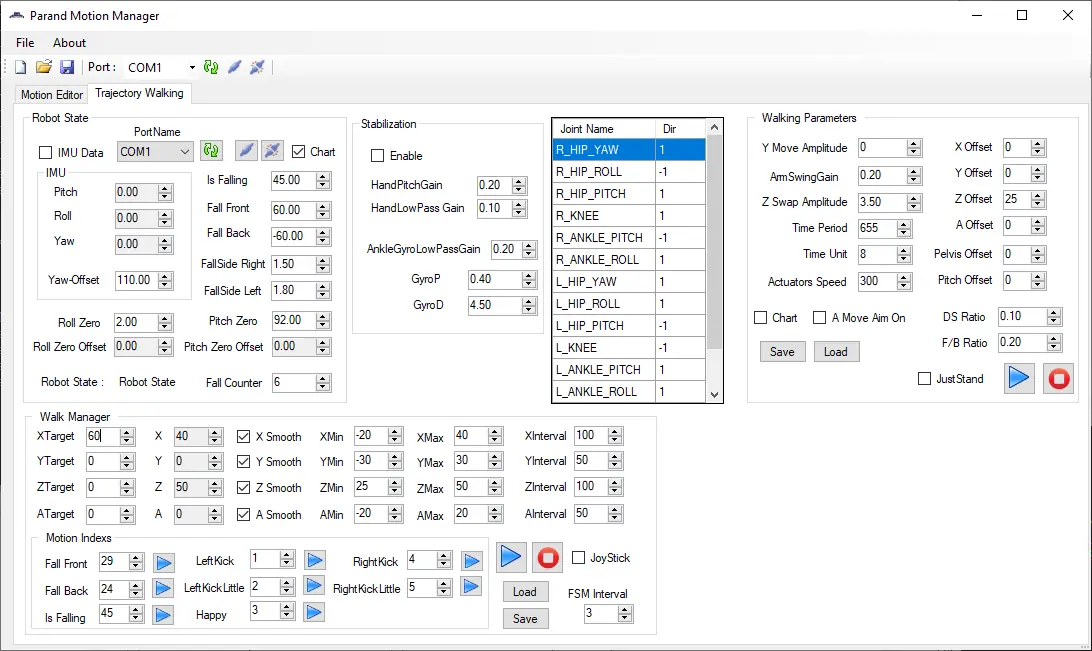The image size is (1092, 651).
Task: Click the toolbar connect plug icon
Action: [235, 67]
